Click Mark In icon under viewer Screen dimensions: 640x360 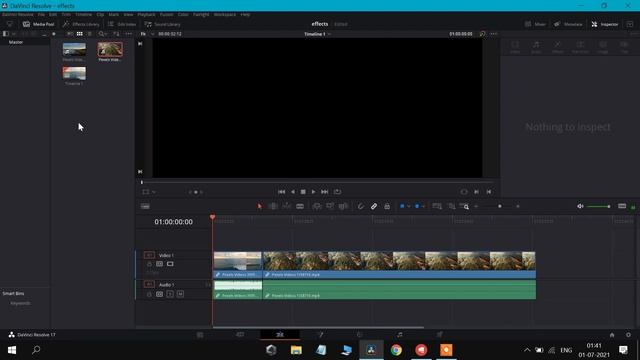(476, 192)
